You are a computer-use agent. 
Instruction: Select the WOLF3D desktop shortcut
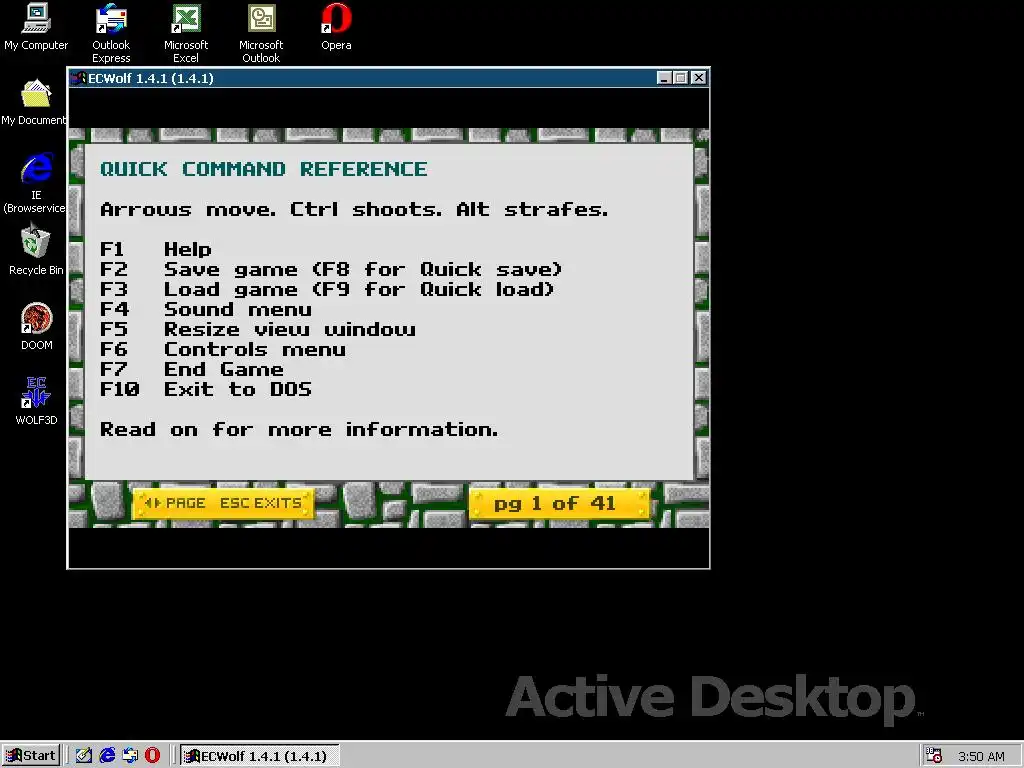pos(36,401)
